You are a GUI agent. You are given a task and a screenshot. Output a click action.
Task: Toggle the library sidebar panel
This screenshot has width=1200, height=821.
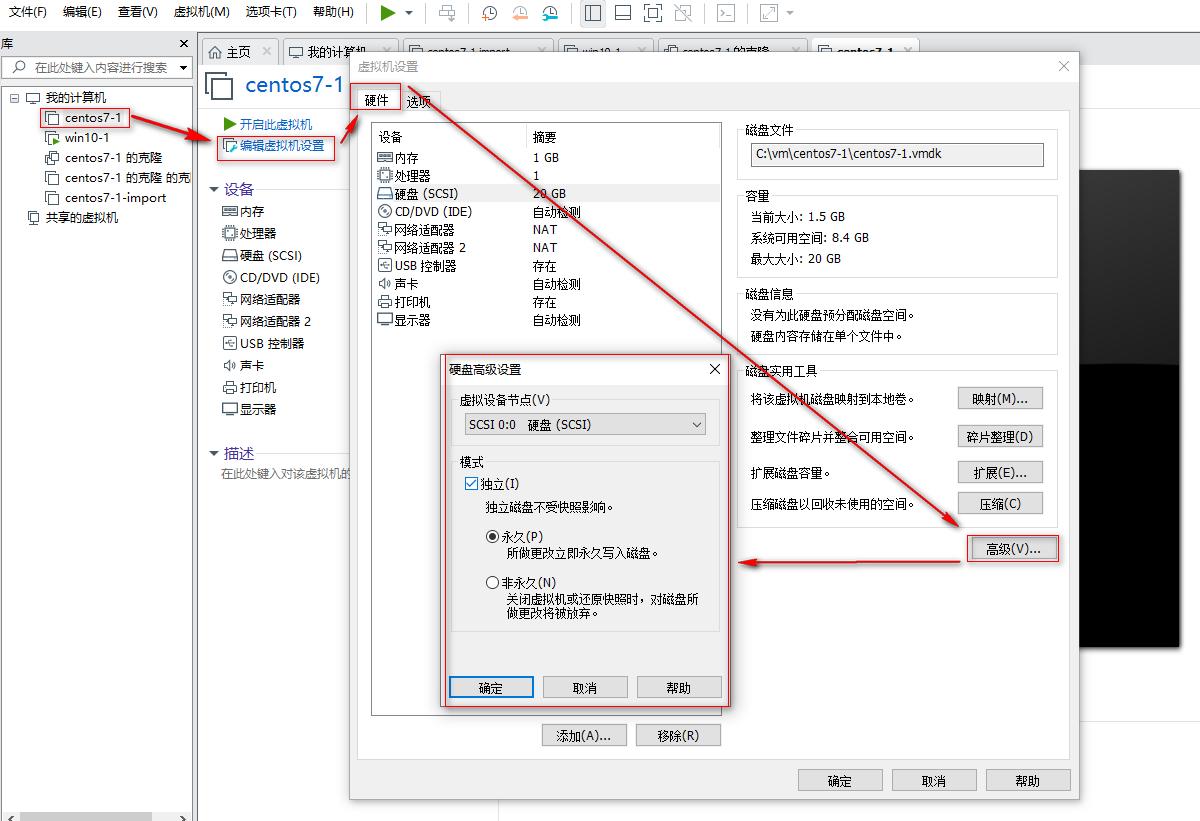click(593, 13)
